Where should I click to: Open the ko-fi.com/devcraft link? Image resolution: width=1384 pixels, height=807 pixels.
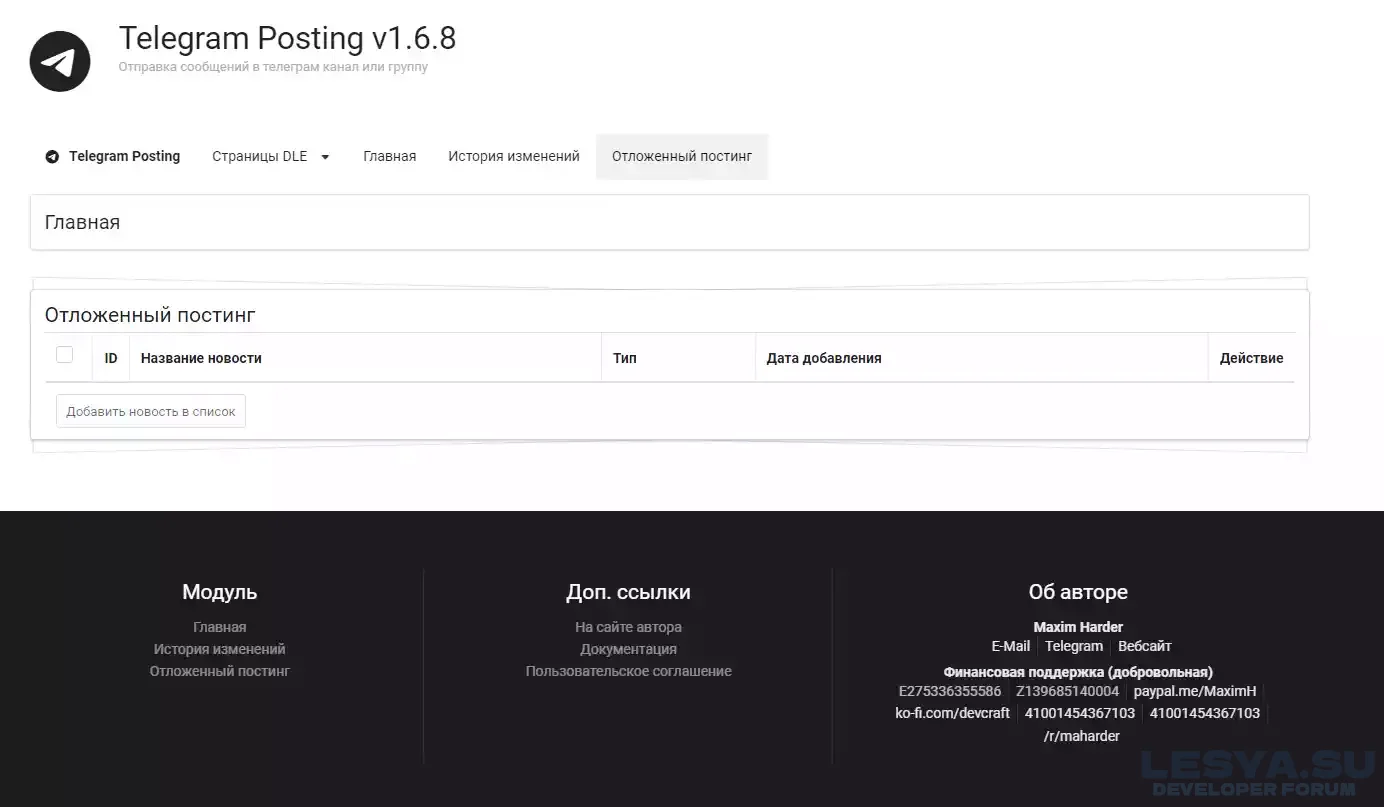click(952, 713)
